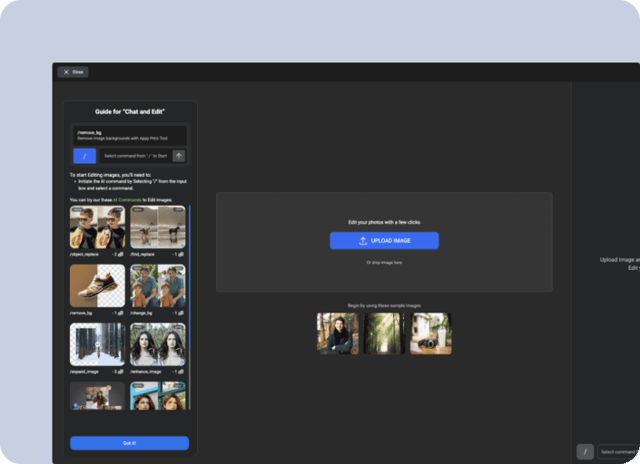Screen dimensions: 640x464
Task: Click the '/object_replace' label text
Action: tap(84, 254)
